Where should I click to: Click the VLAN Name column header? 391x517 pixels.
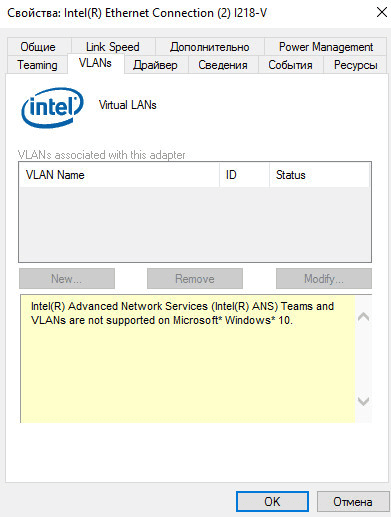coord(119,175)
